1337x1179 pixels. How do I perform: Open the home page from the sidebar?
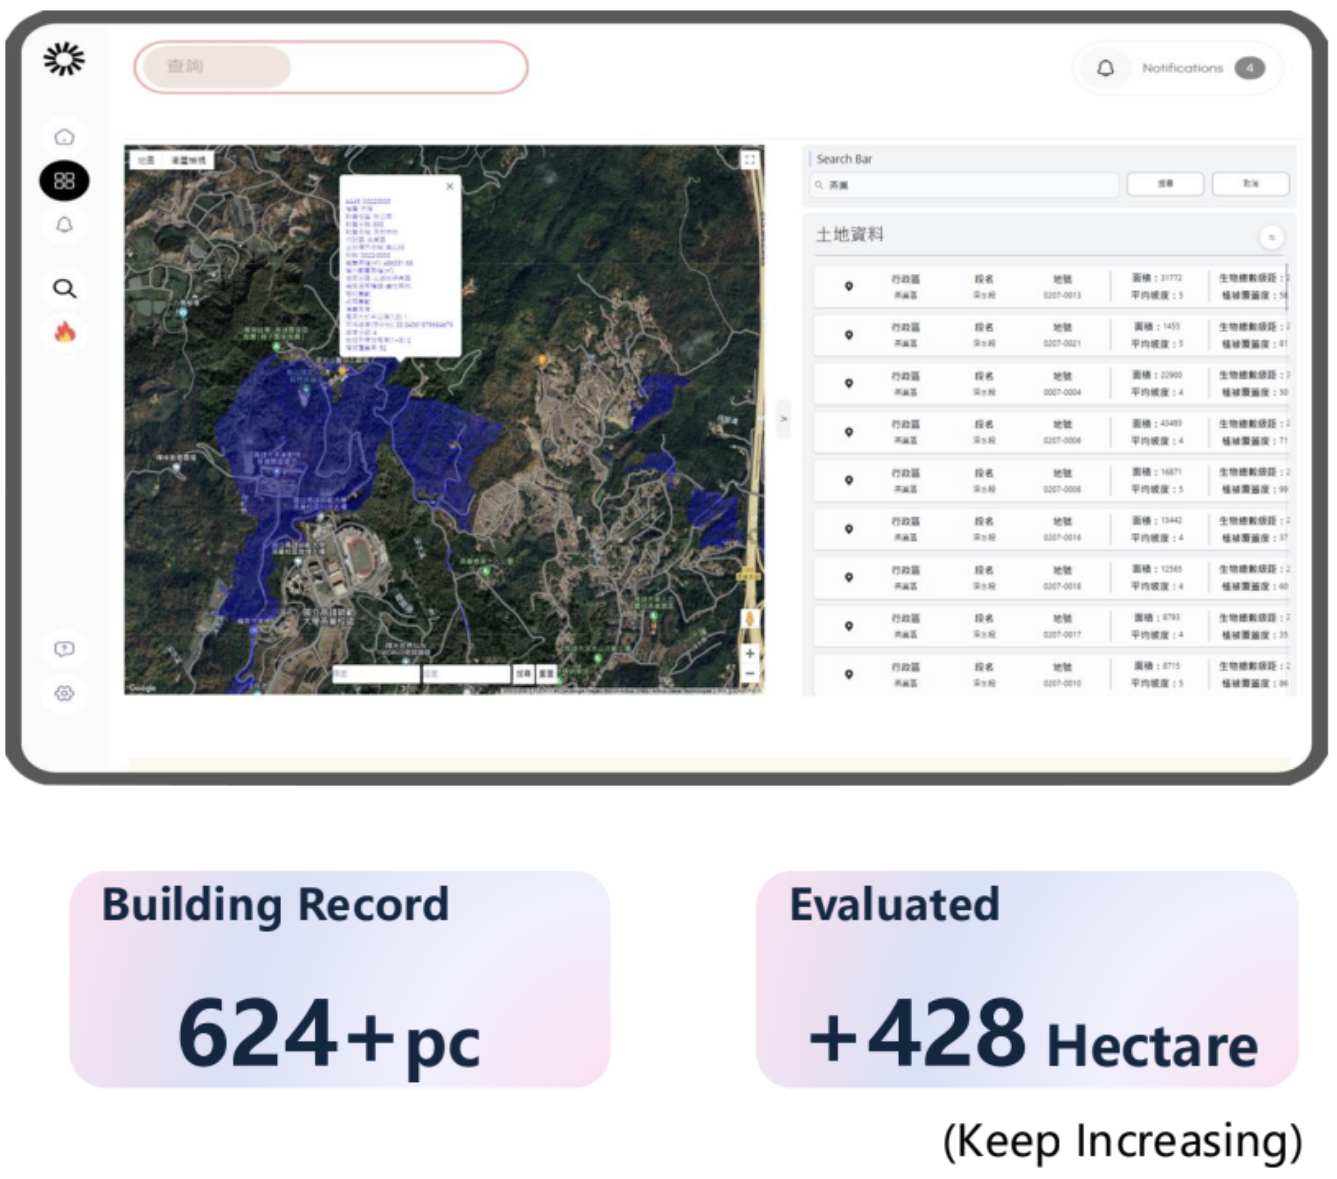(64, 136)
